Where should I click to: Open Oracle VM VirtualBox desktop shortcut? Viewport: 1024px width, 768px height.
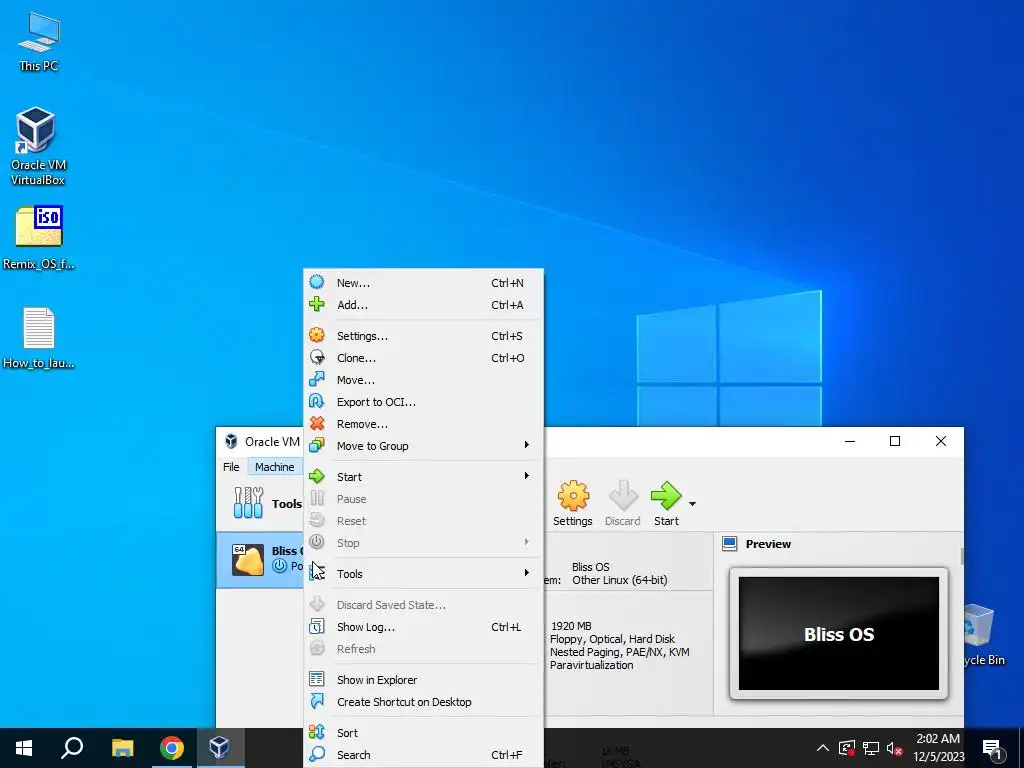tap(38, 146)
